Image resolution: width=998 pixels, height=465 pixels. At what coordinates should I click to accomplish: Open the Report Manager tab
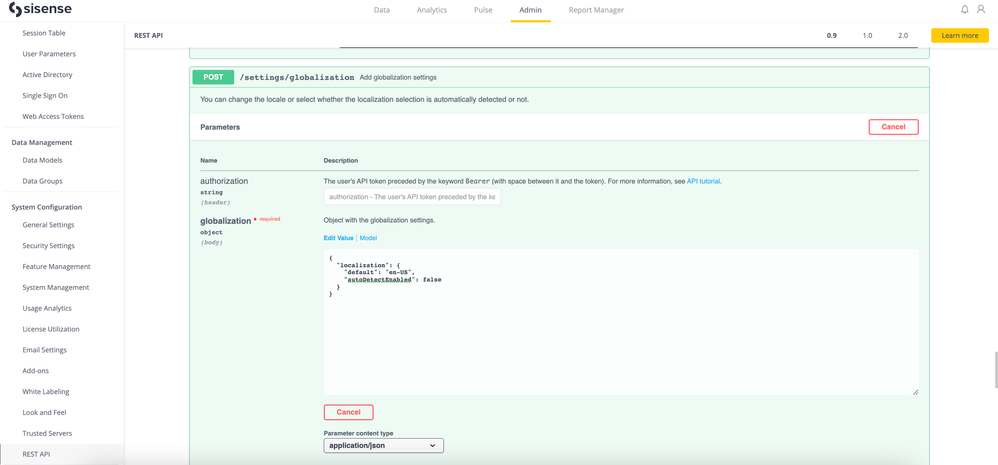(596, 10)
